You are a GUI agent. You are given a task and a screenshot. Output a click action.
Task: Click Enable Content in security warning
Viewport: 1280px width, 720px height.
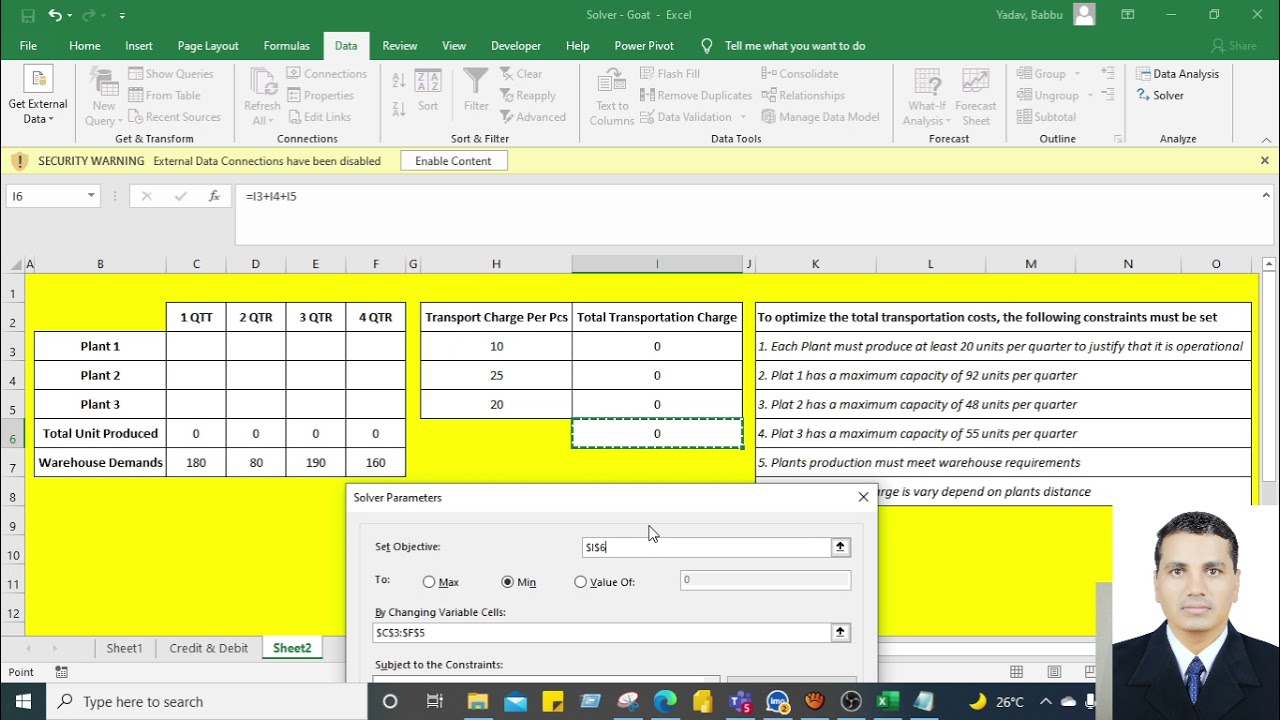(453, 161)
